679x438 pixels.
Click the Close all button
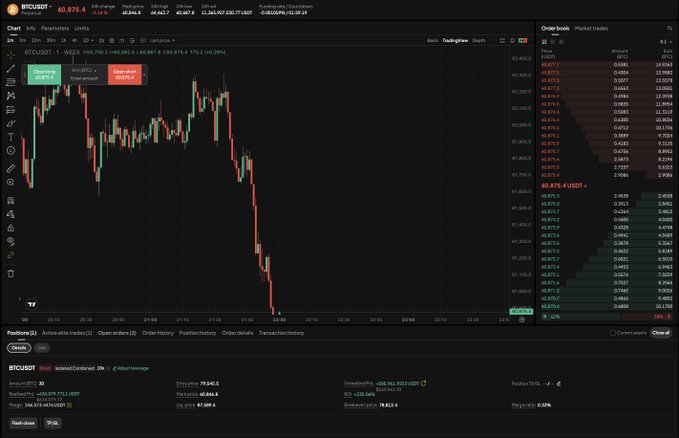click(661, 333)
